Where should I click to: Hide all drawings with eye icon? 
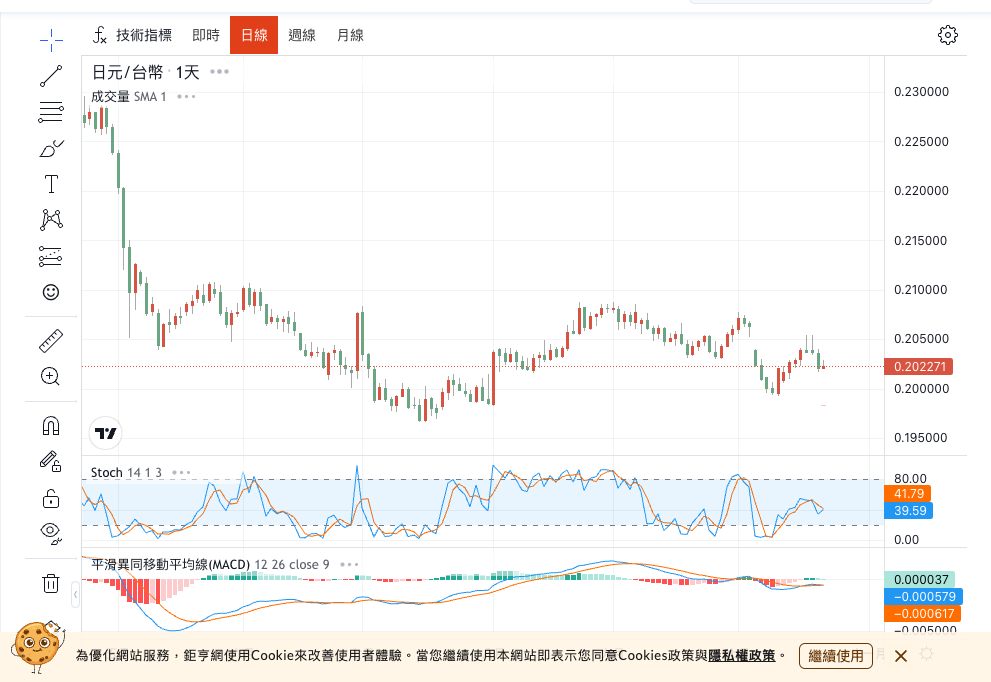(51, 531)
